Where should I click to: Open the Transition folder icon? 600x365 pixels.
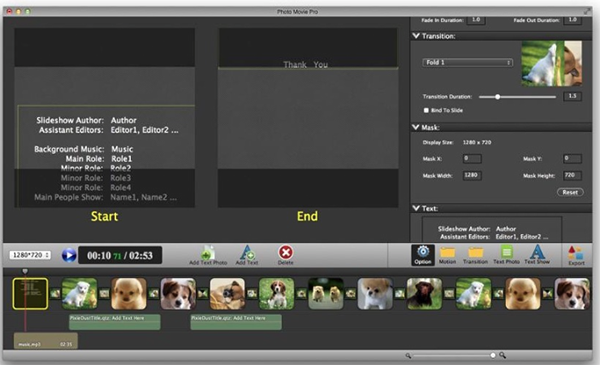476,253
